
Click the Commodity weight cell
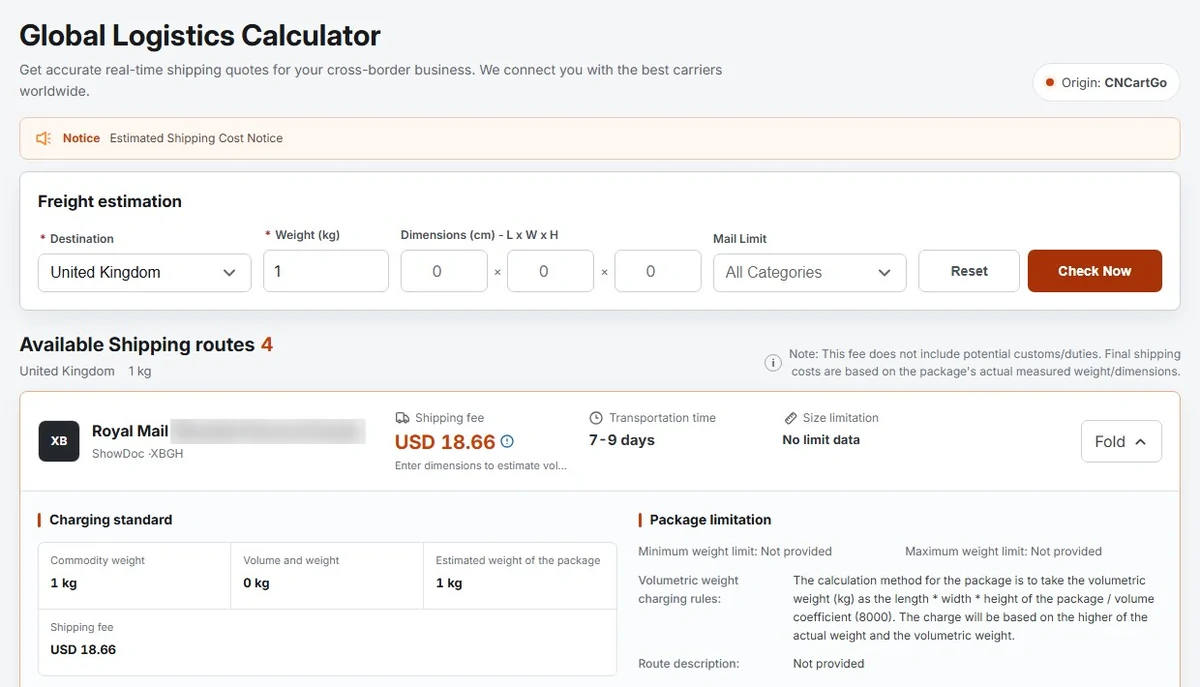pos(134,575)
